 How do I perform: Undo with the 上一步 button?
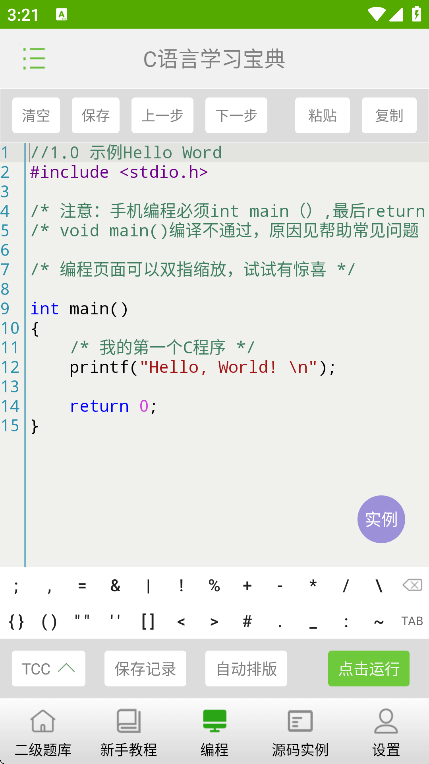162,115
